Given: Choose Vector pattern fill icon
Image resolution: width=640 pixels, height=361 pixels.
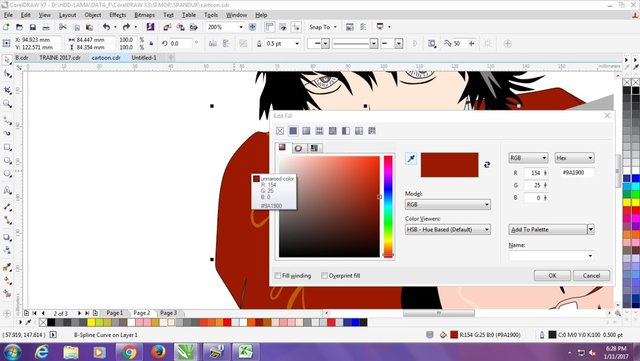Looking at the screenshot, I should coord(319,131).
